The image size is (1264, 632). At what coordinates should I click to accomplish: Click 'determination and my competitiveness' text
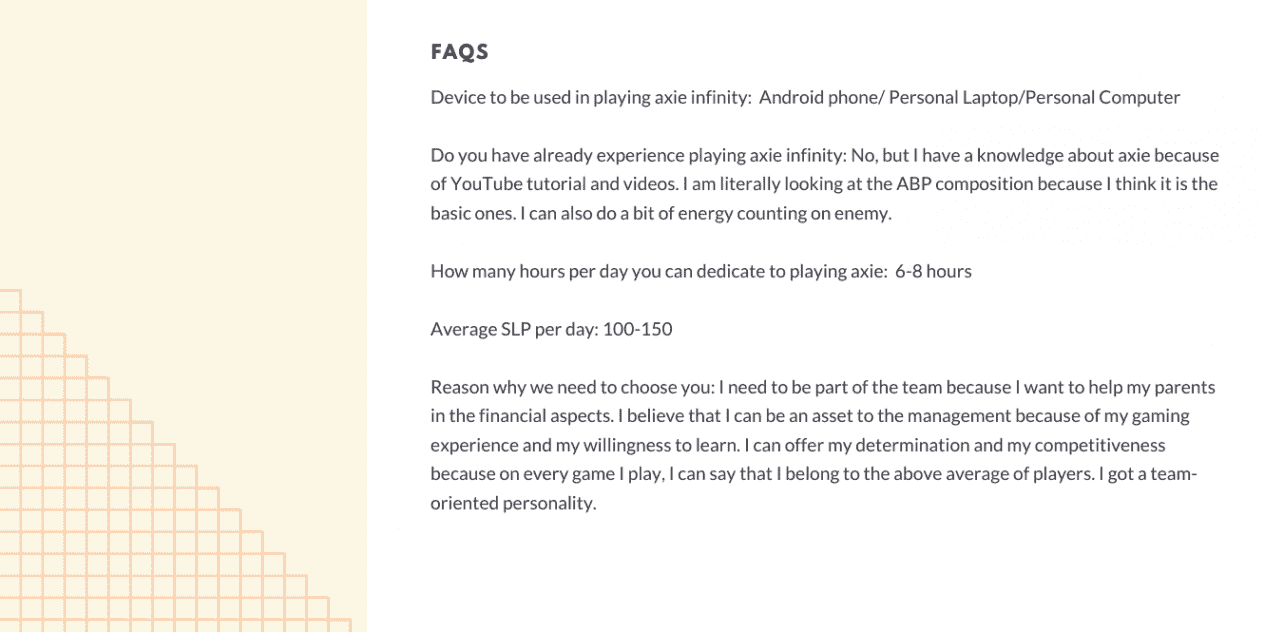click(1013, 445)
